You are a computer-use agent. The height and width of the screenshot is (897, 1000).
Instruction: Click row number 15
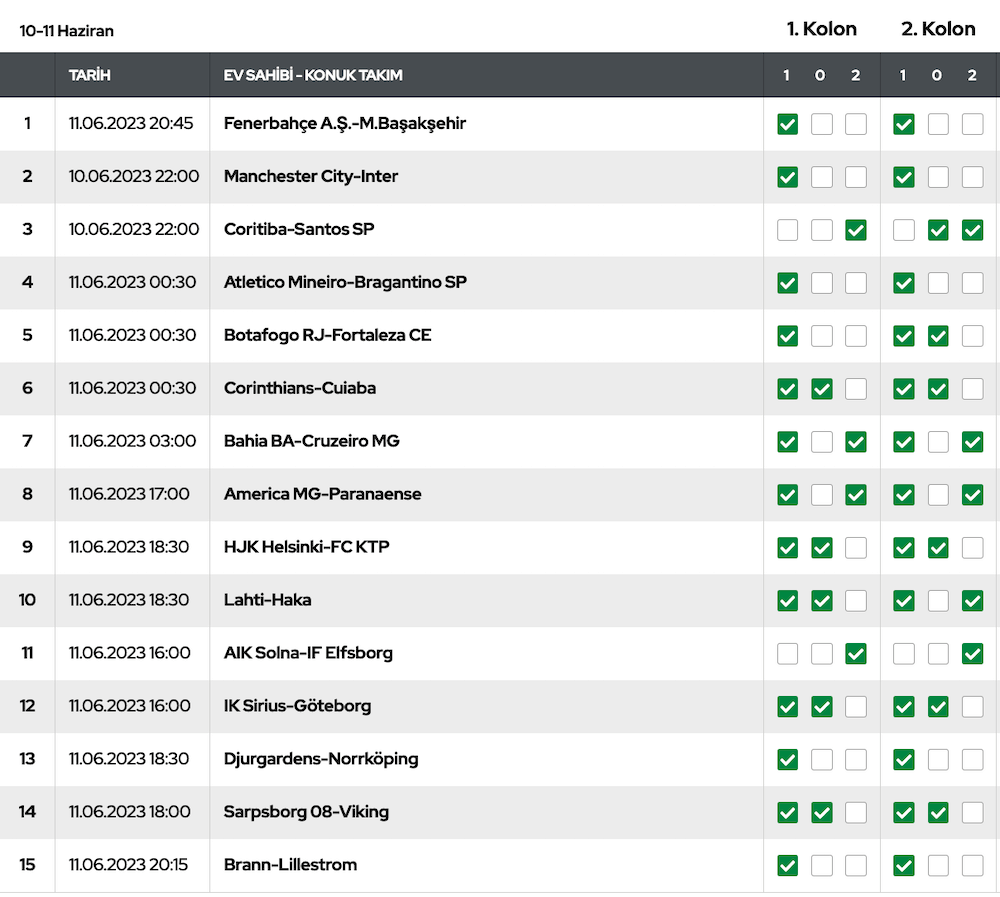27,864
